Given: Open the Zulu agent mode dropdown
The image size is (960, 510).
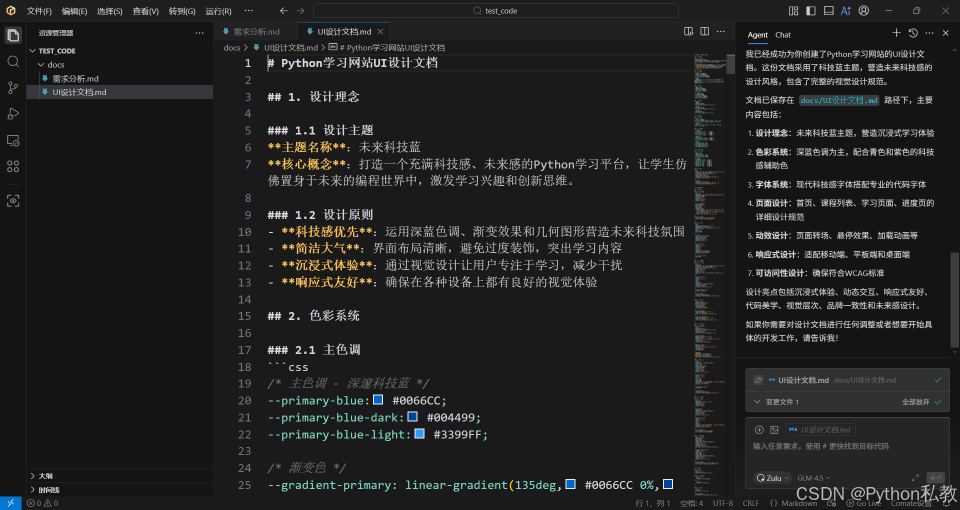Looking at the screenshot, I should coord(774,478).
